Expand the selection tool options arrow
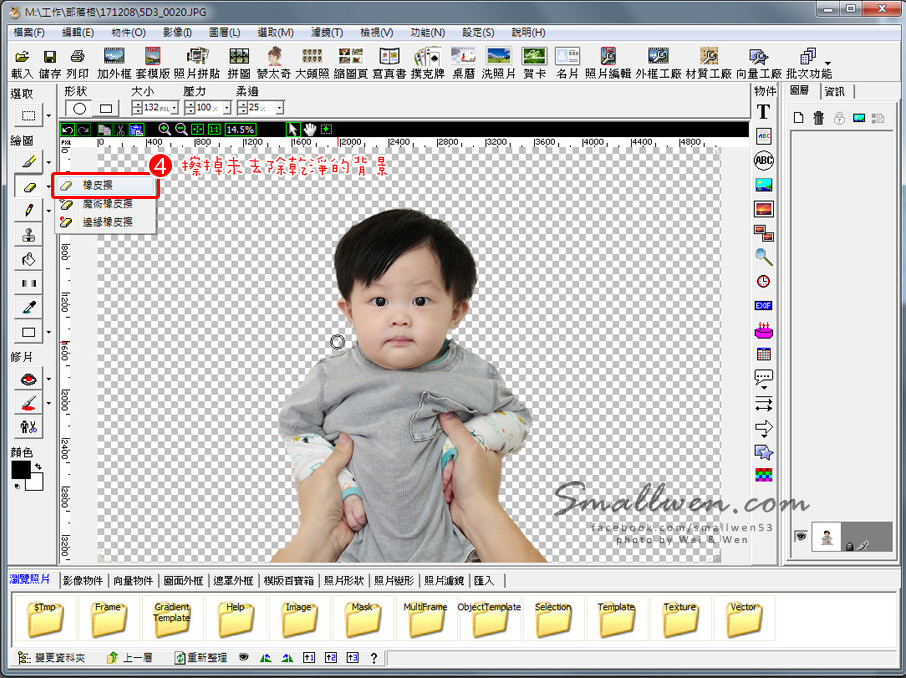This screenshot has width=906, height=678. pyautogui.click(x=49, y=116)
